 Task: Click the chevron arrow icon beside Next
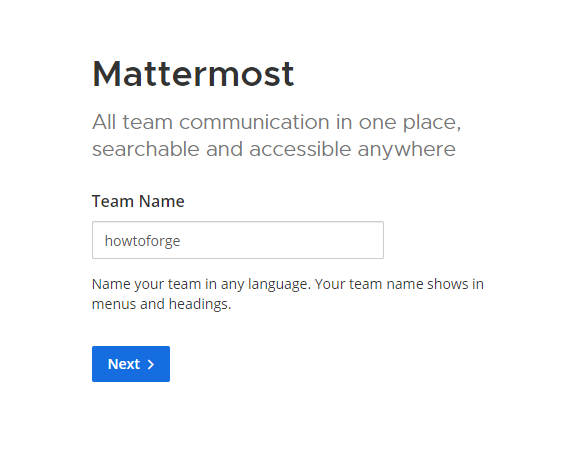(x=151, y=364)
